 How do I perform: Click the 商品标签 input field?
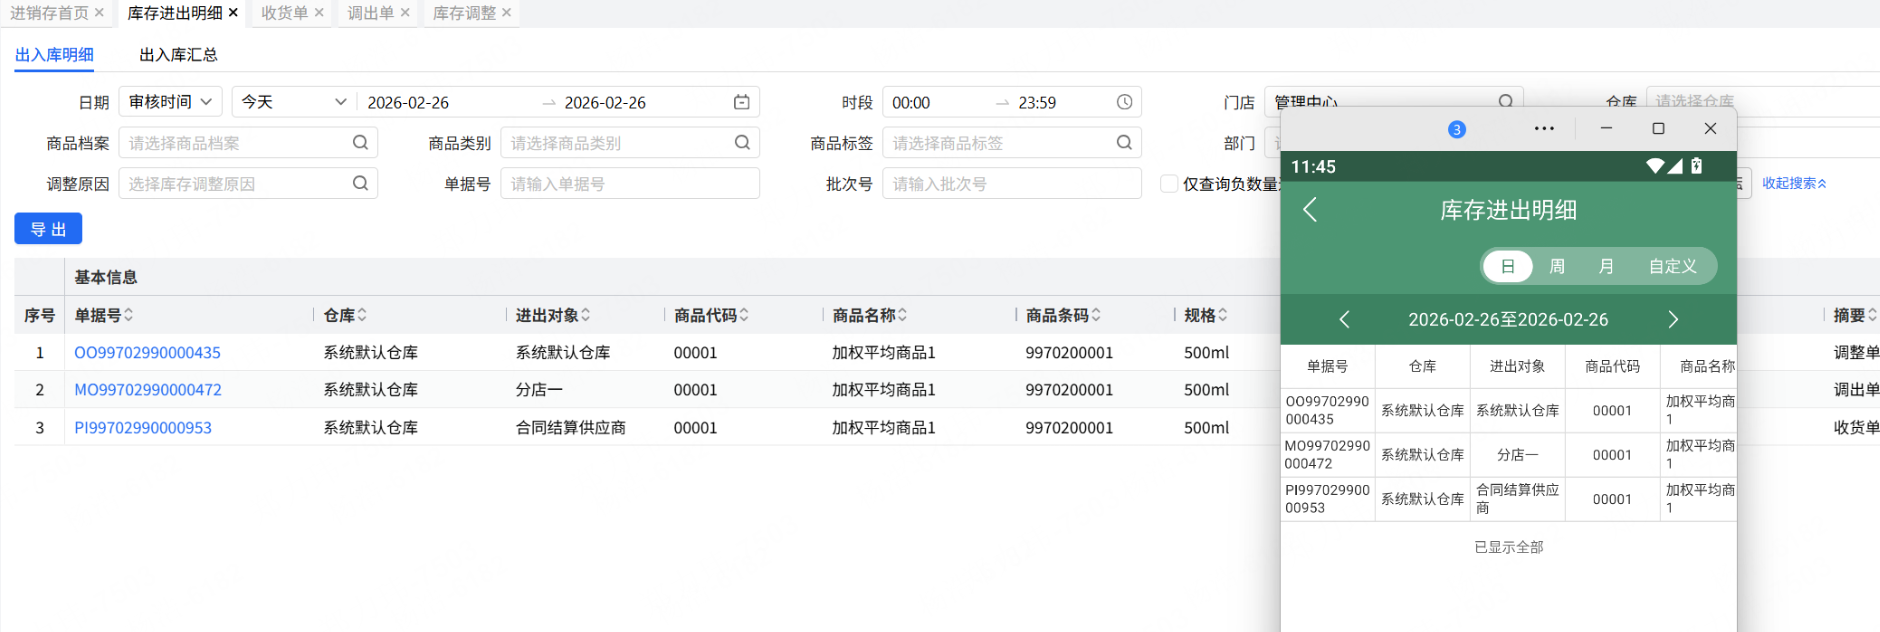[1011, 143]
